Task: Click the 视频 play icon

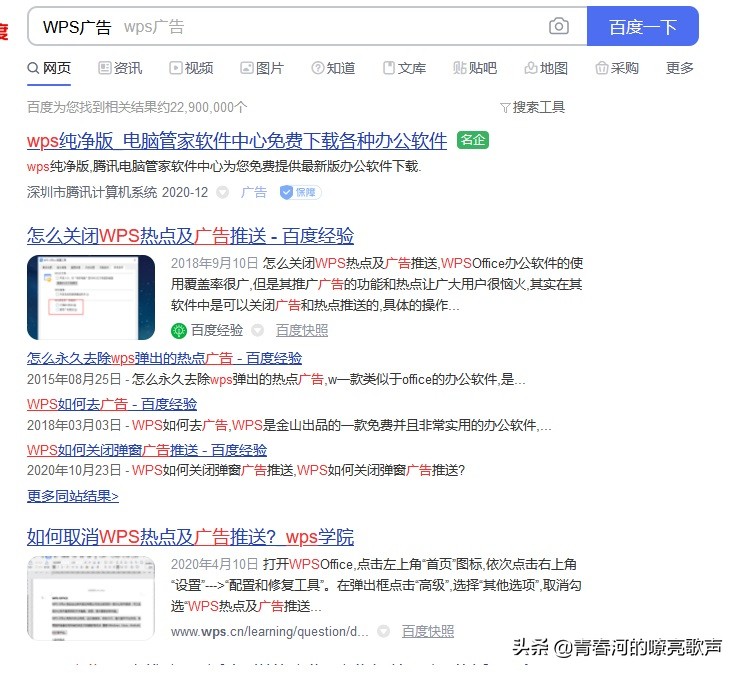Action: 175,68
